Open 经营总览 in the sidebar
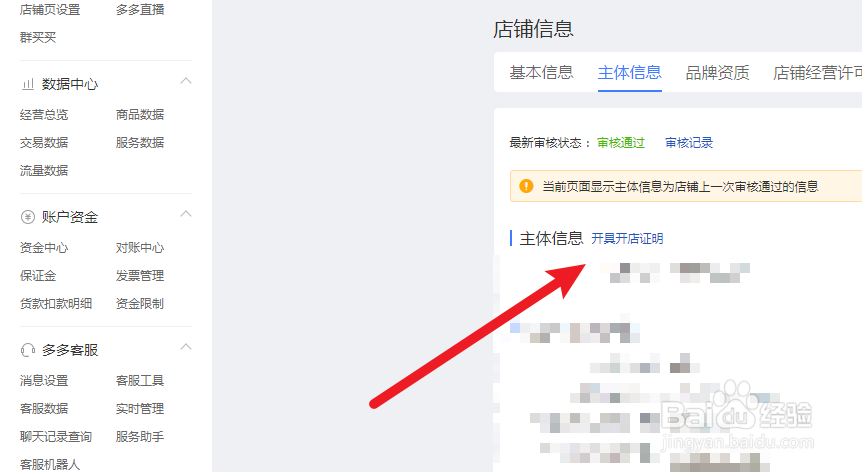This screenshot has height=472, width=862. (x=44, y=115)
